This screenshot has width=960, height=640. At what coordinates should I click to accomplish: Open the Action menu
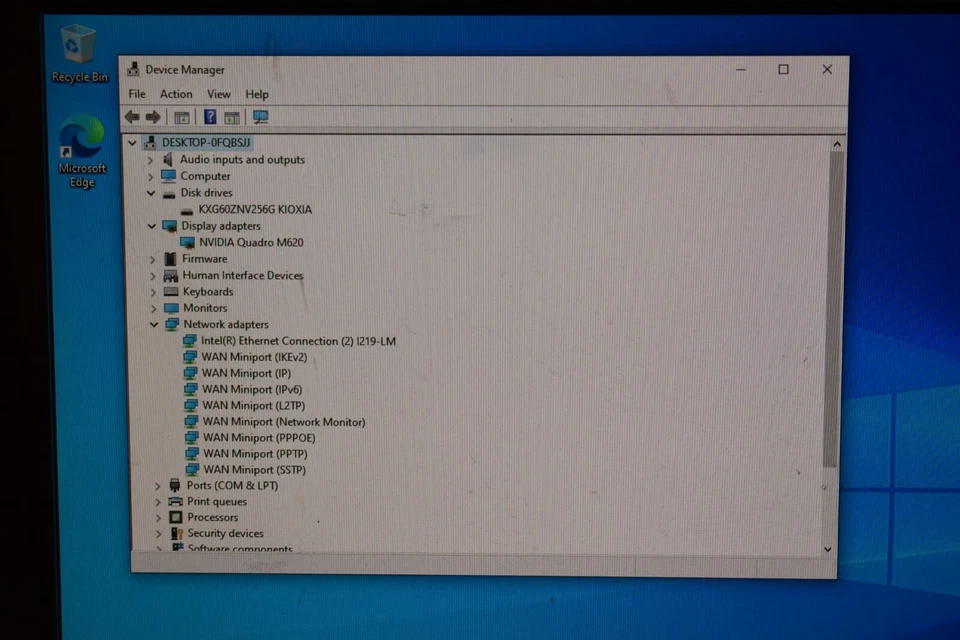pos(176,94)
